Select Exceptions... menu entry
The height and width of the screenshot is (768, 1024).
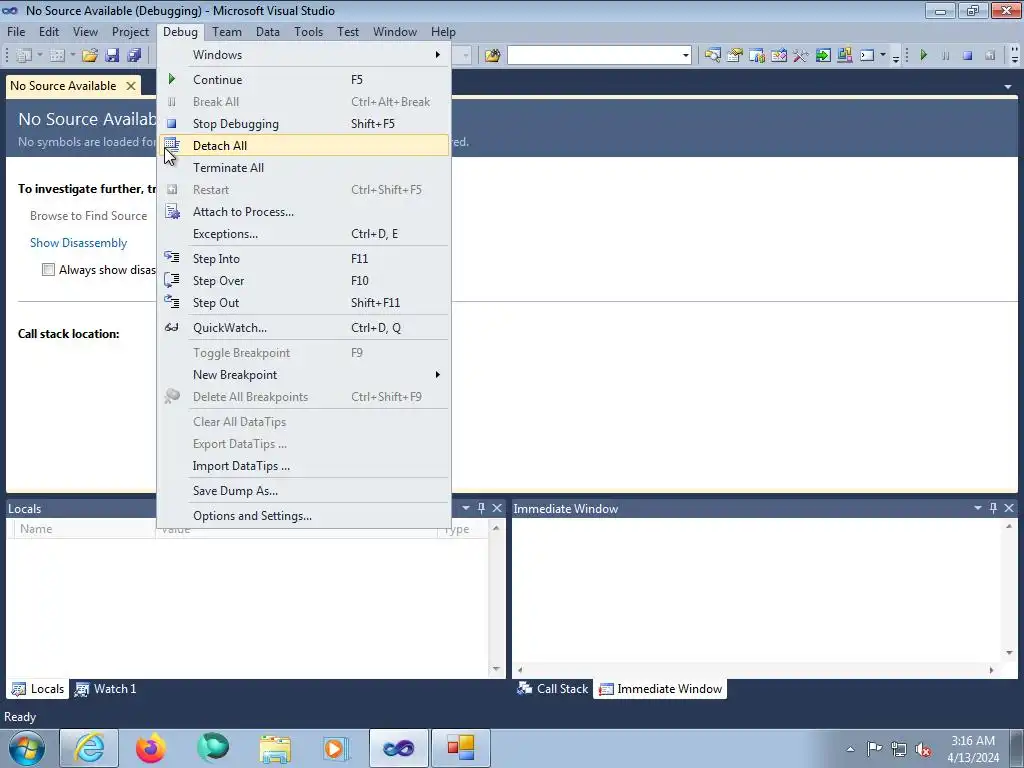(x=304, y=234)
